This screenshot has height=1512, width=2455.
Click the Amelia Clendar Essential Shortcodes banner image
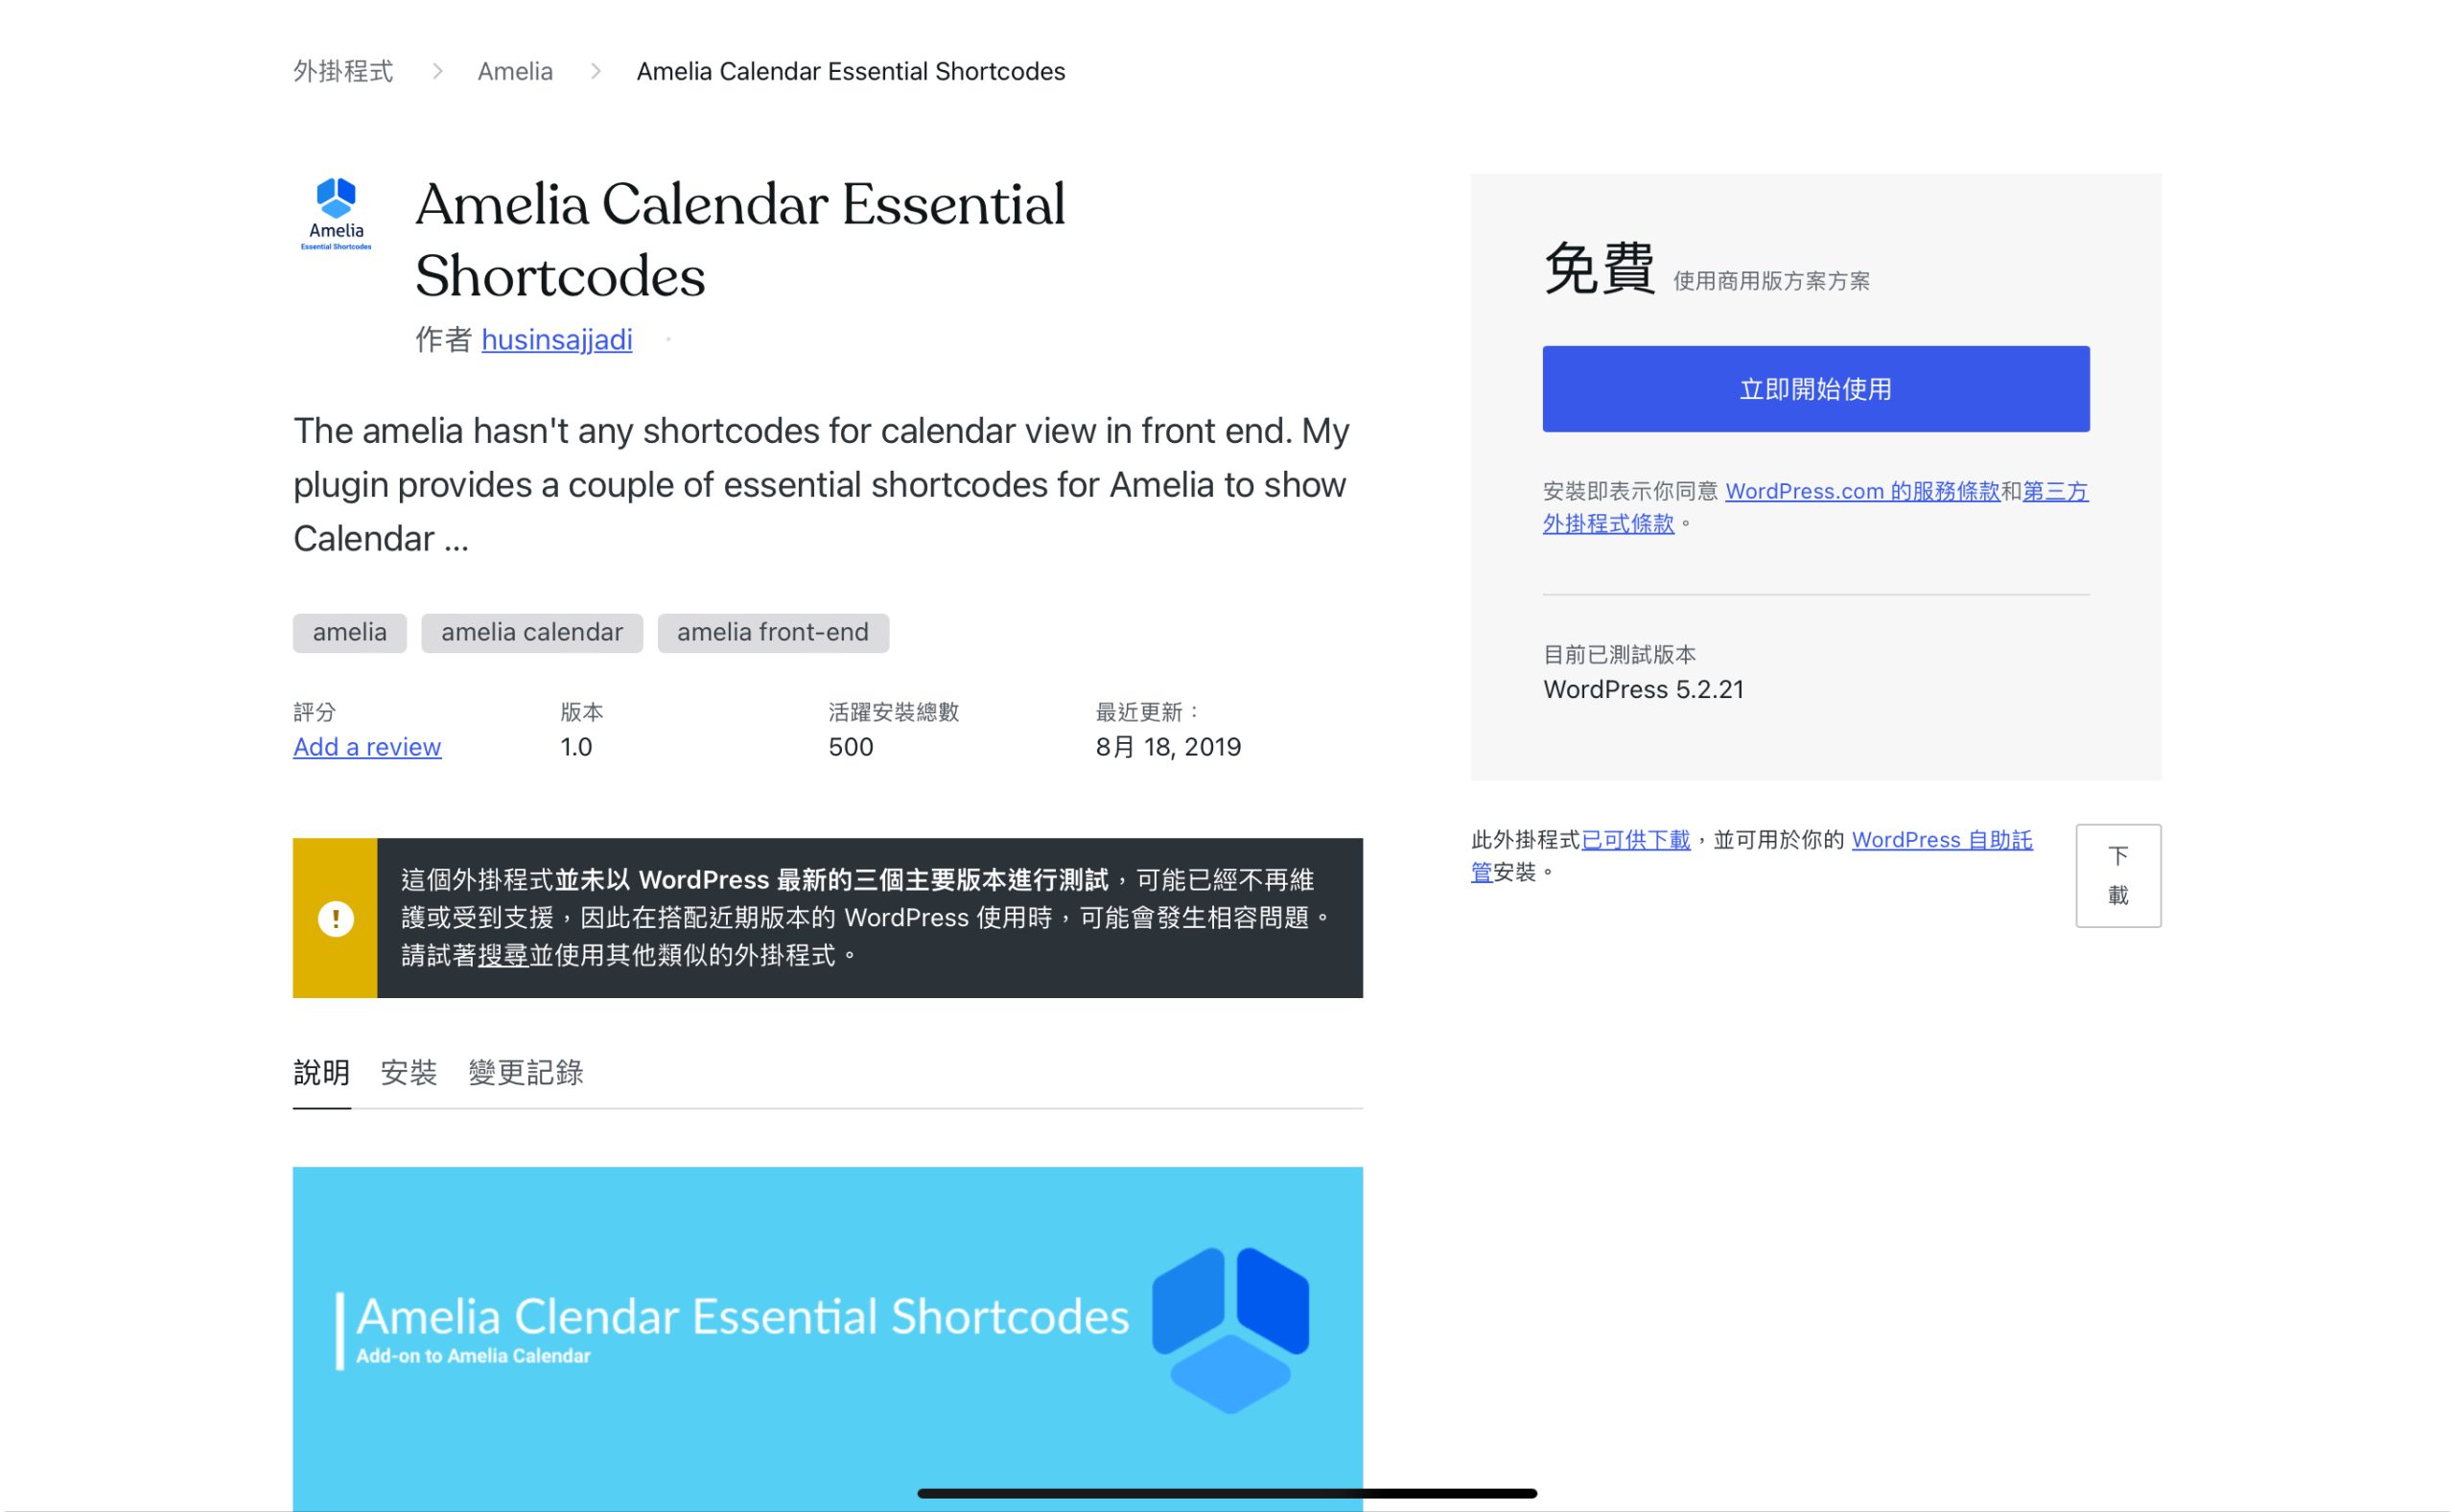828,1338
